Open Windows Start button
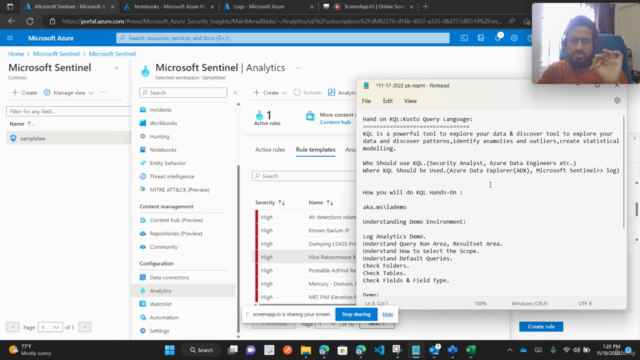640x360 pixels. coord(169,350)
